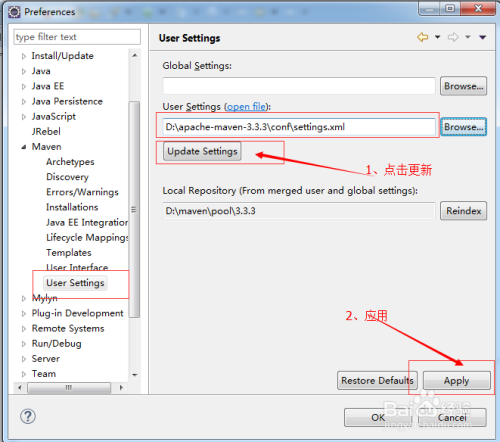The image size is (500, 442).
Task: Expand the Server tree node
Action: pyautogui.click(x=24, y=359)
